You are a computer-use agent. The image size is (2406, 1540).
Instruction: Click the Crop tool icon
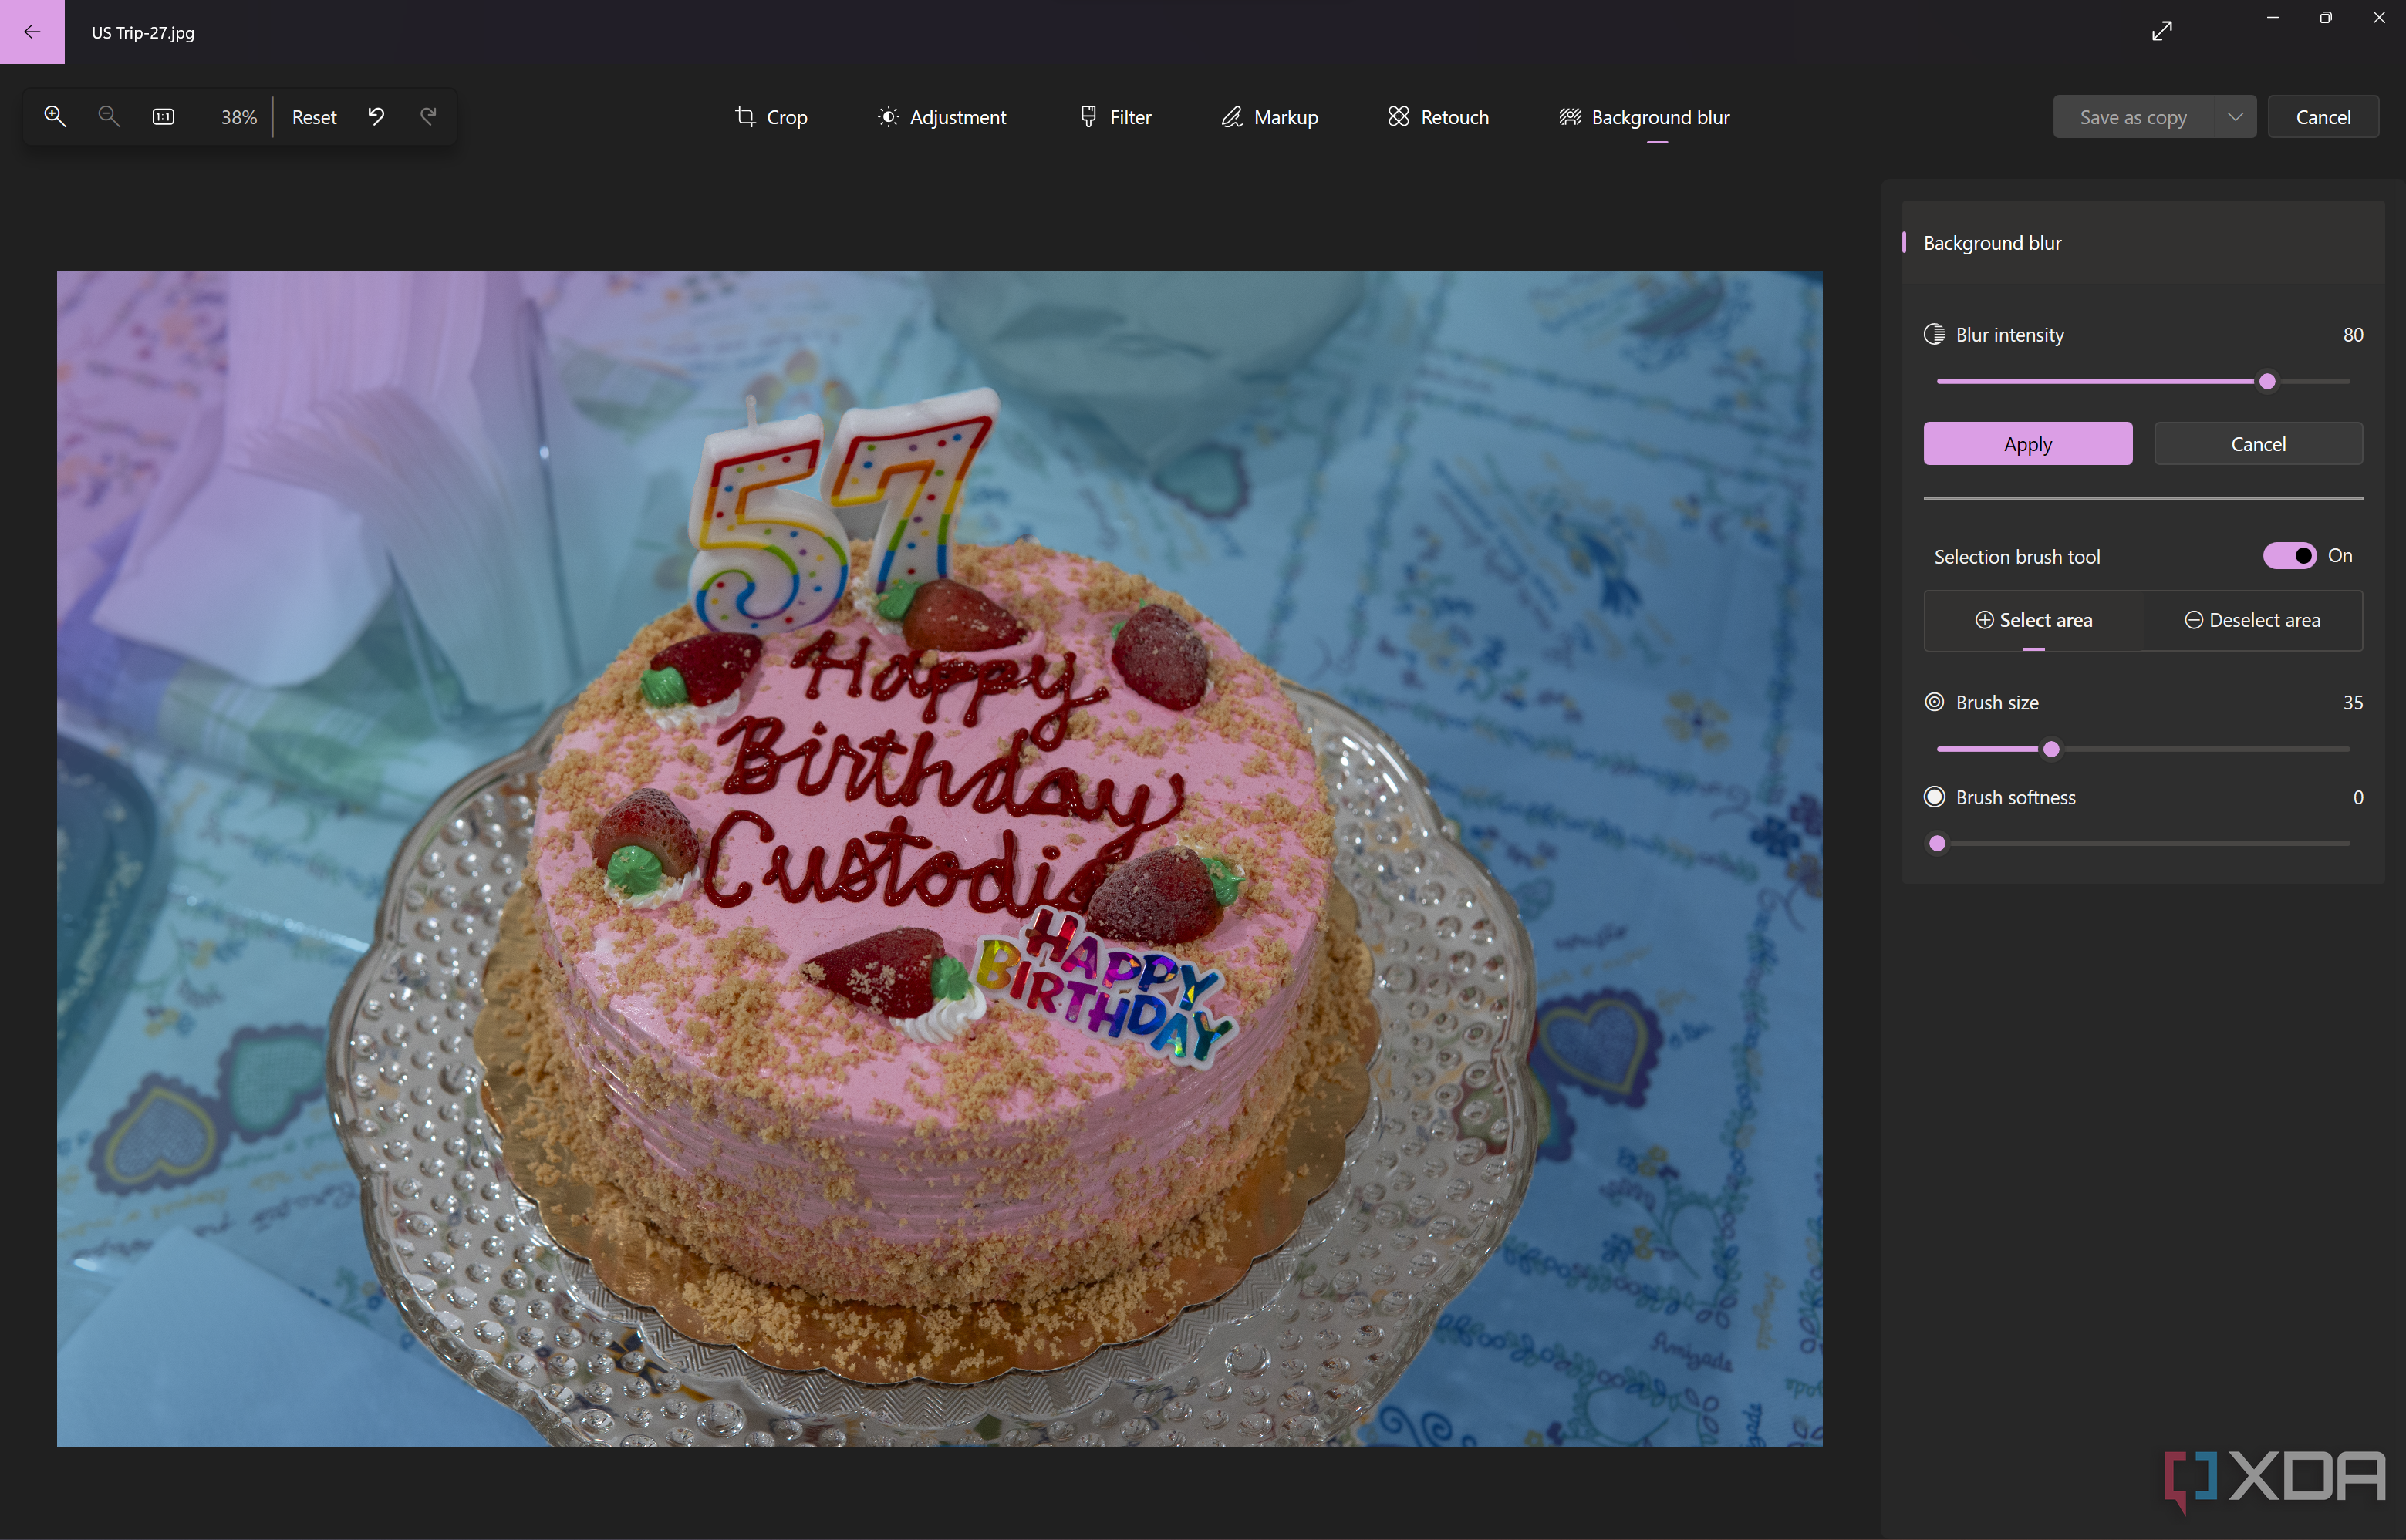(x=744, y=116)
